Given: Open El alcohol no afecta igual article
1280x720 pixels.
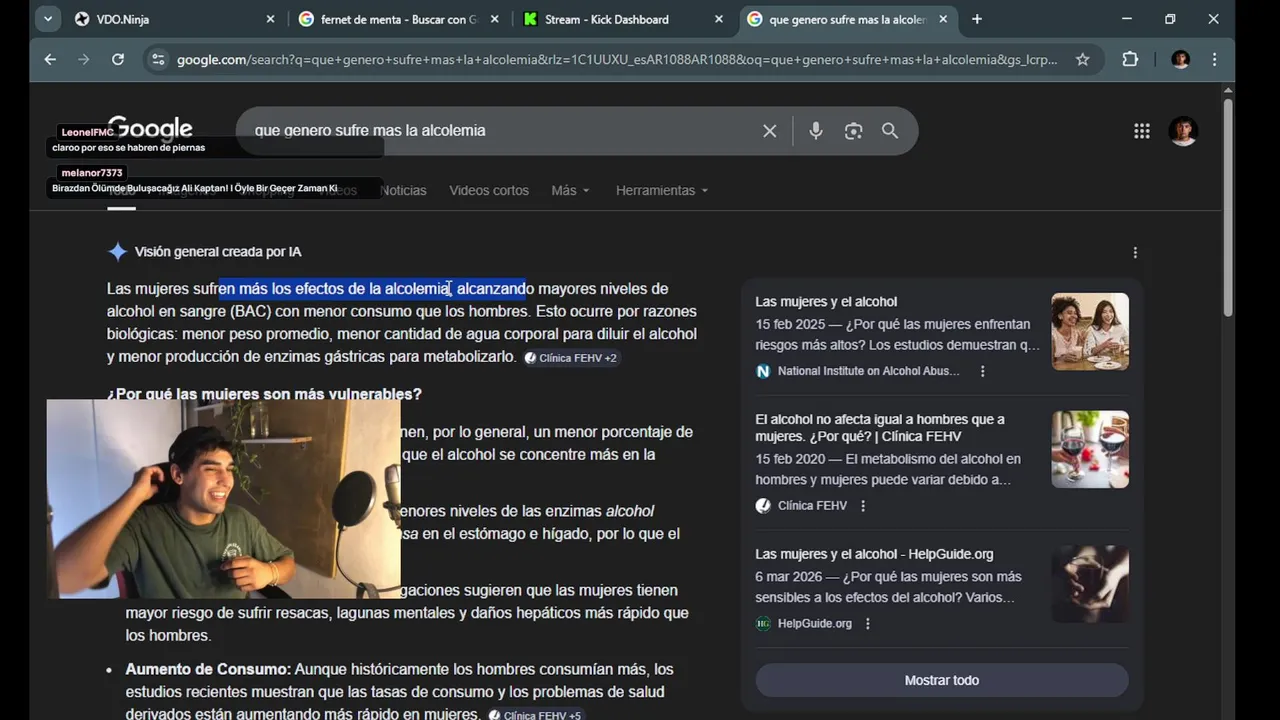Looking at the screenshot, I should pos(880,428).
